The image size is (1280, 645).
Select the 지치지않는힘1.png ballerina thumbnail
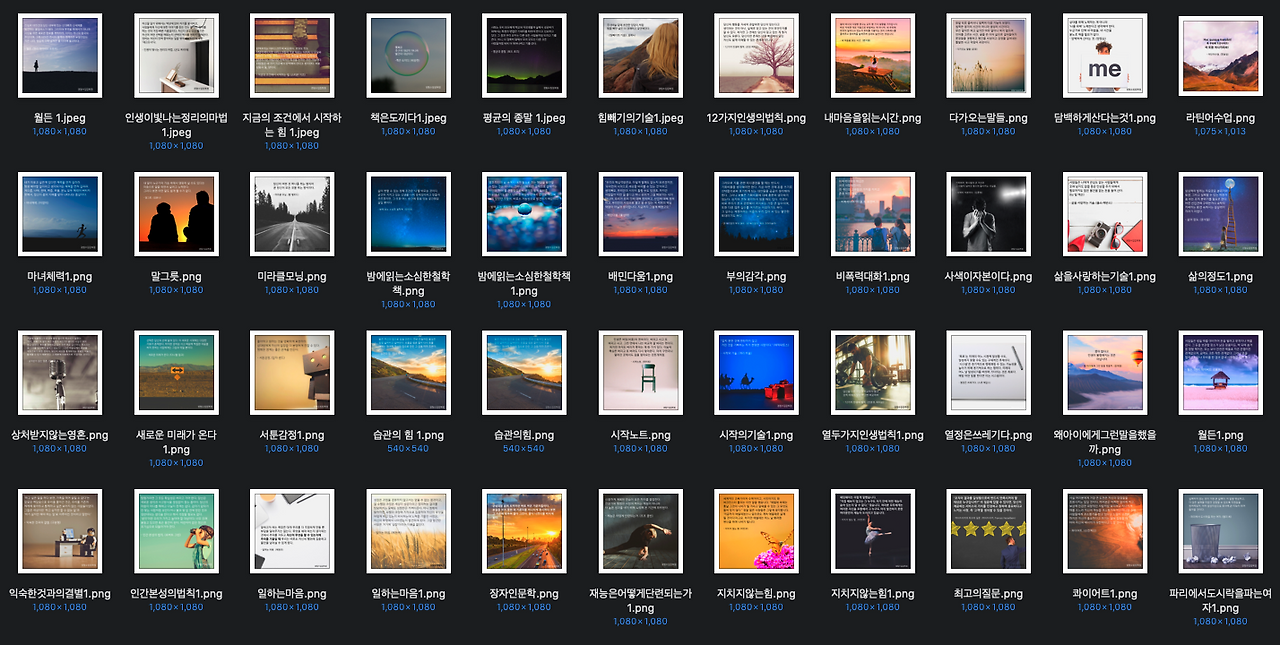coord(872,531)
